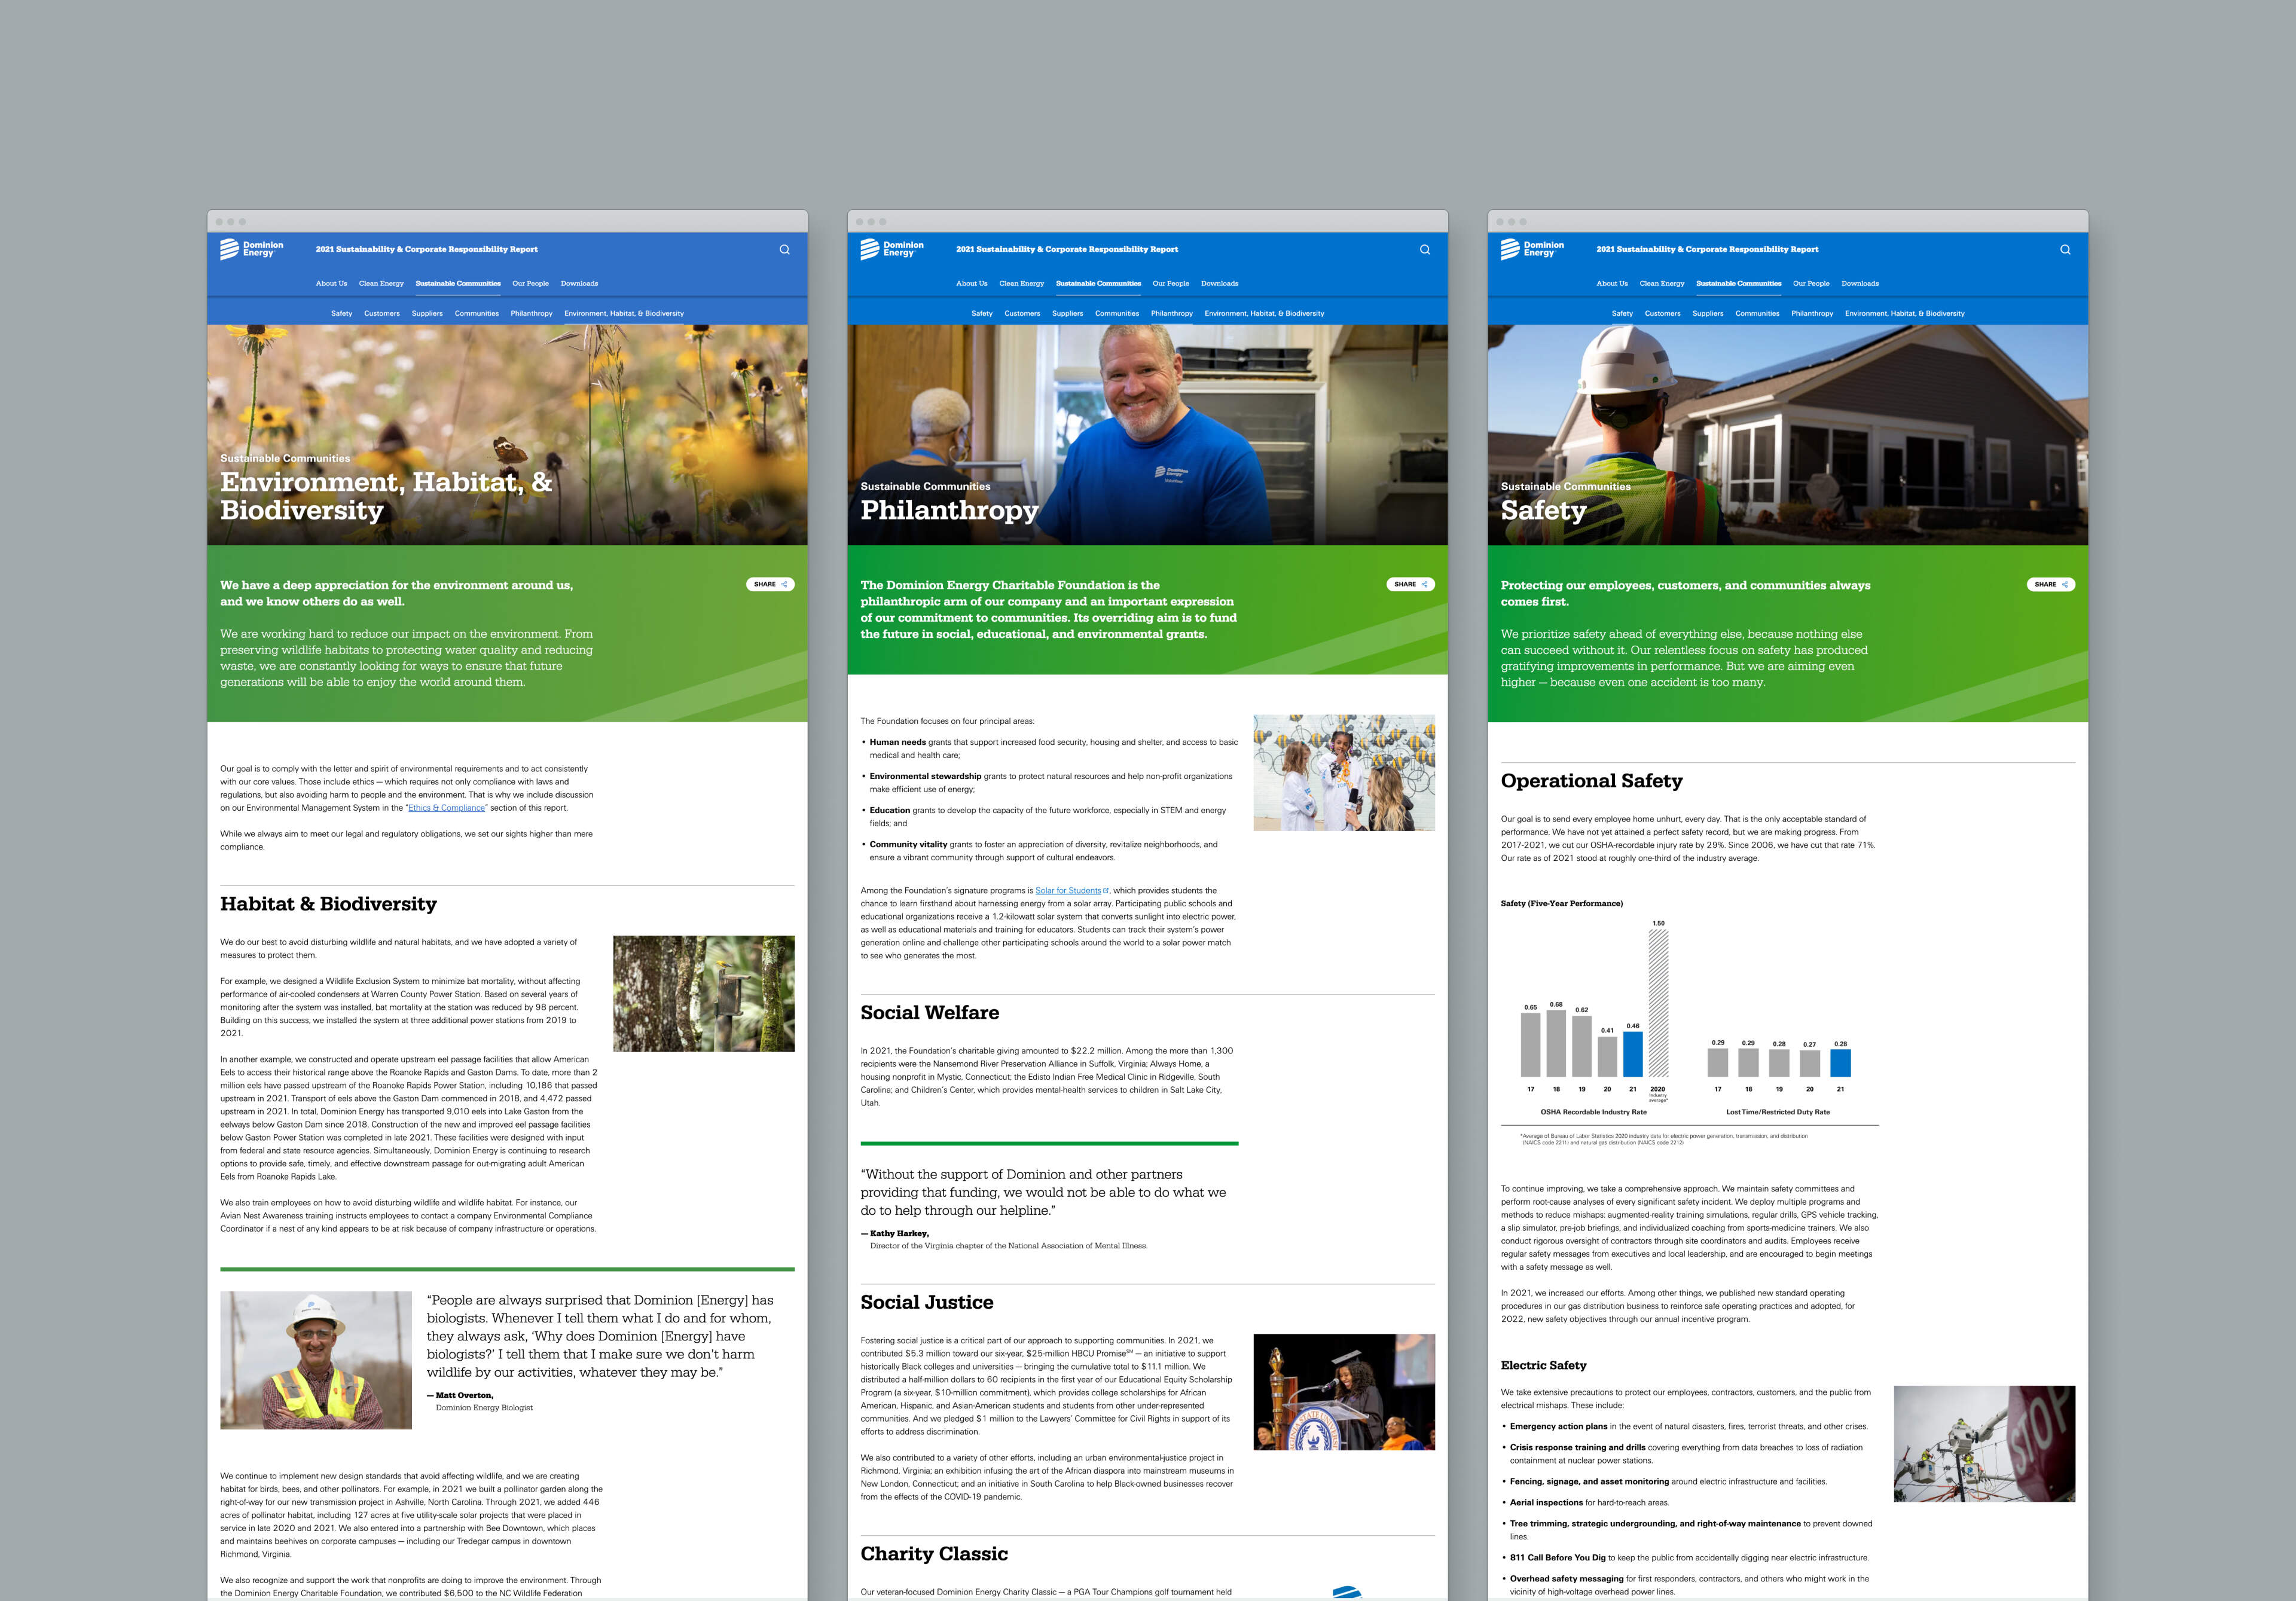
Task: Select Safety subnav tab in Philanthropy page window
Action: click(x=981, y=313)
